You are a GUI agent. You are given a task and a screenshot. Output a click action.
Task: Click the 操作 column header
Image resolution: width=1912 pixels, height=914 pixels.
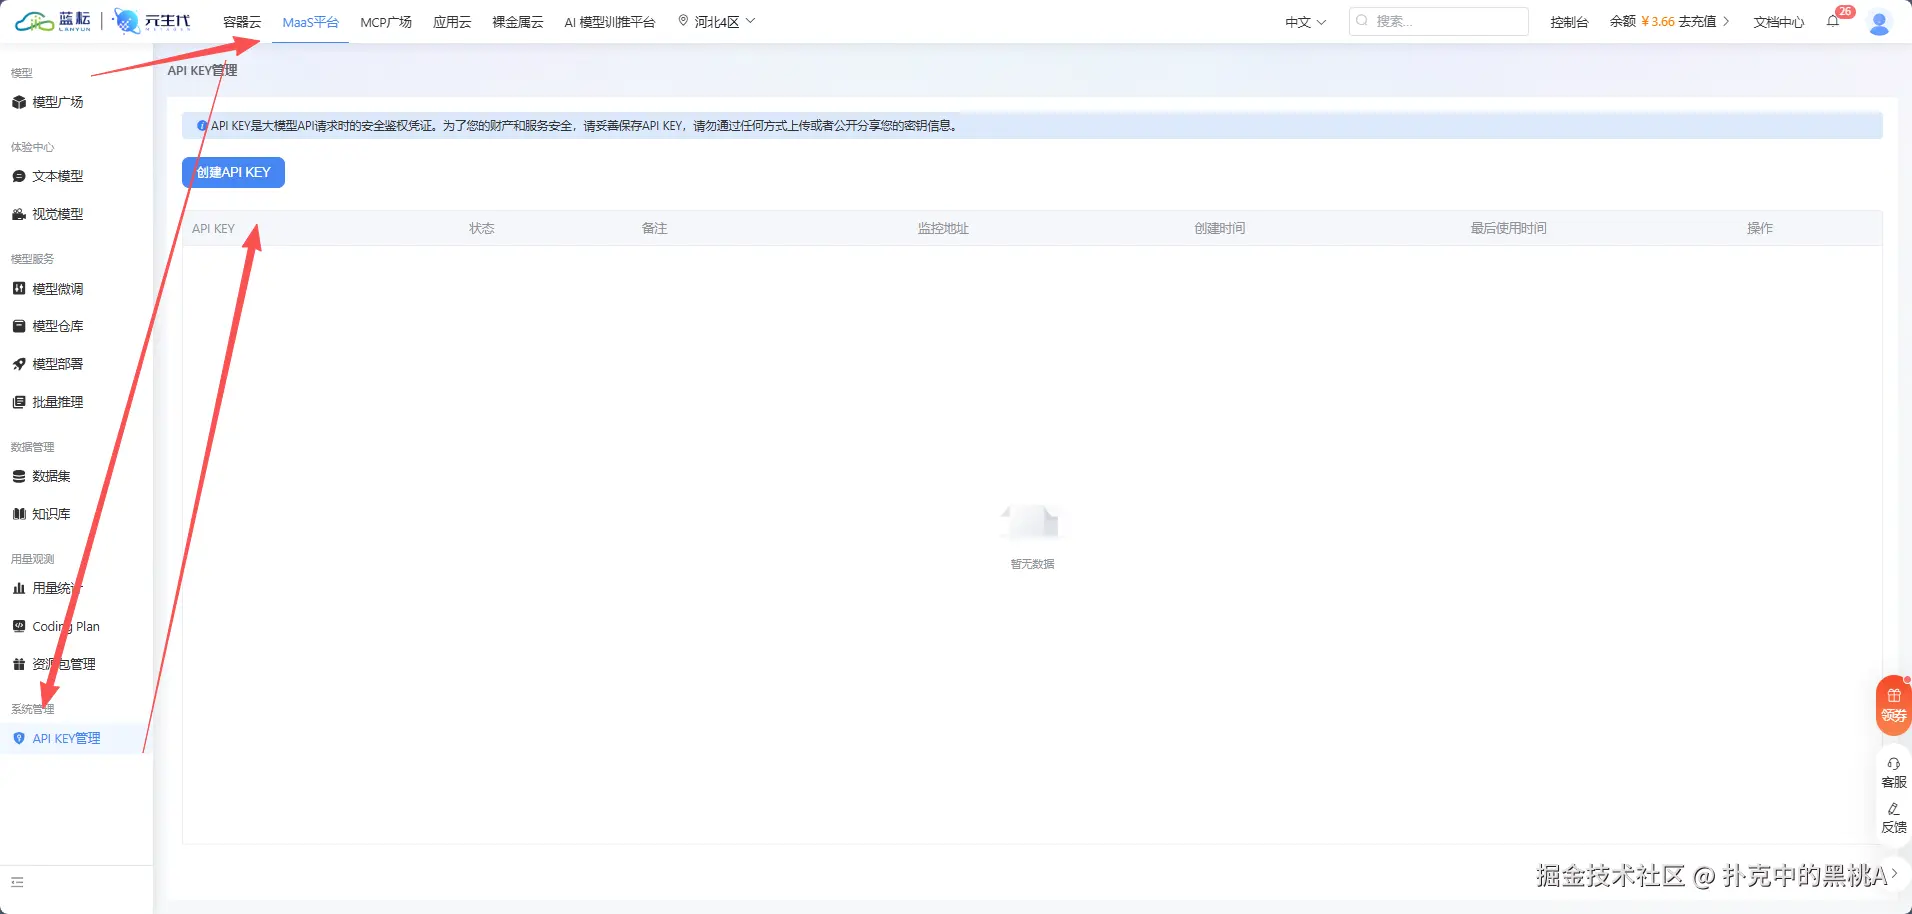coord(1760,229)
